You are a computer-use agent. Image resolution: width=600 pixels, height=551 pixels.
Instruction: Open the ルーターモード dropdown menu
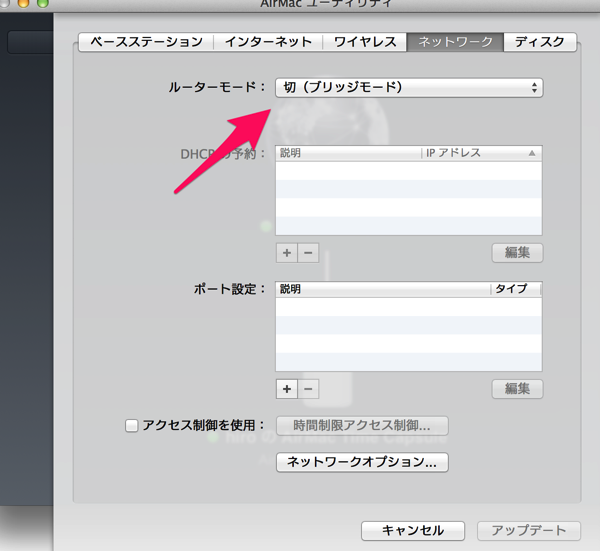coord(408,88)
